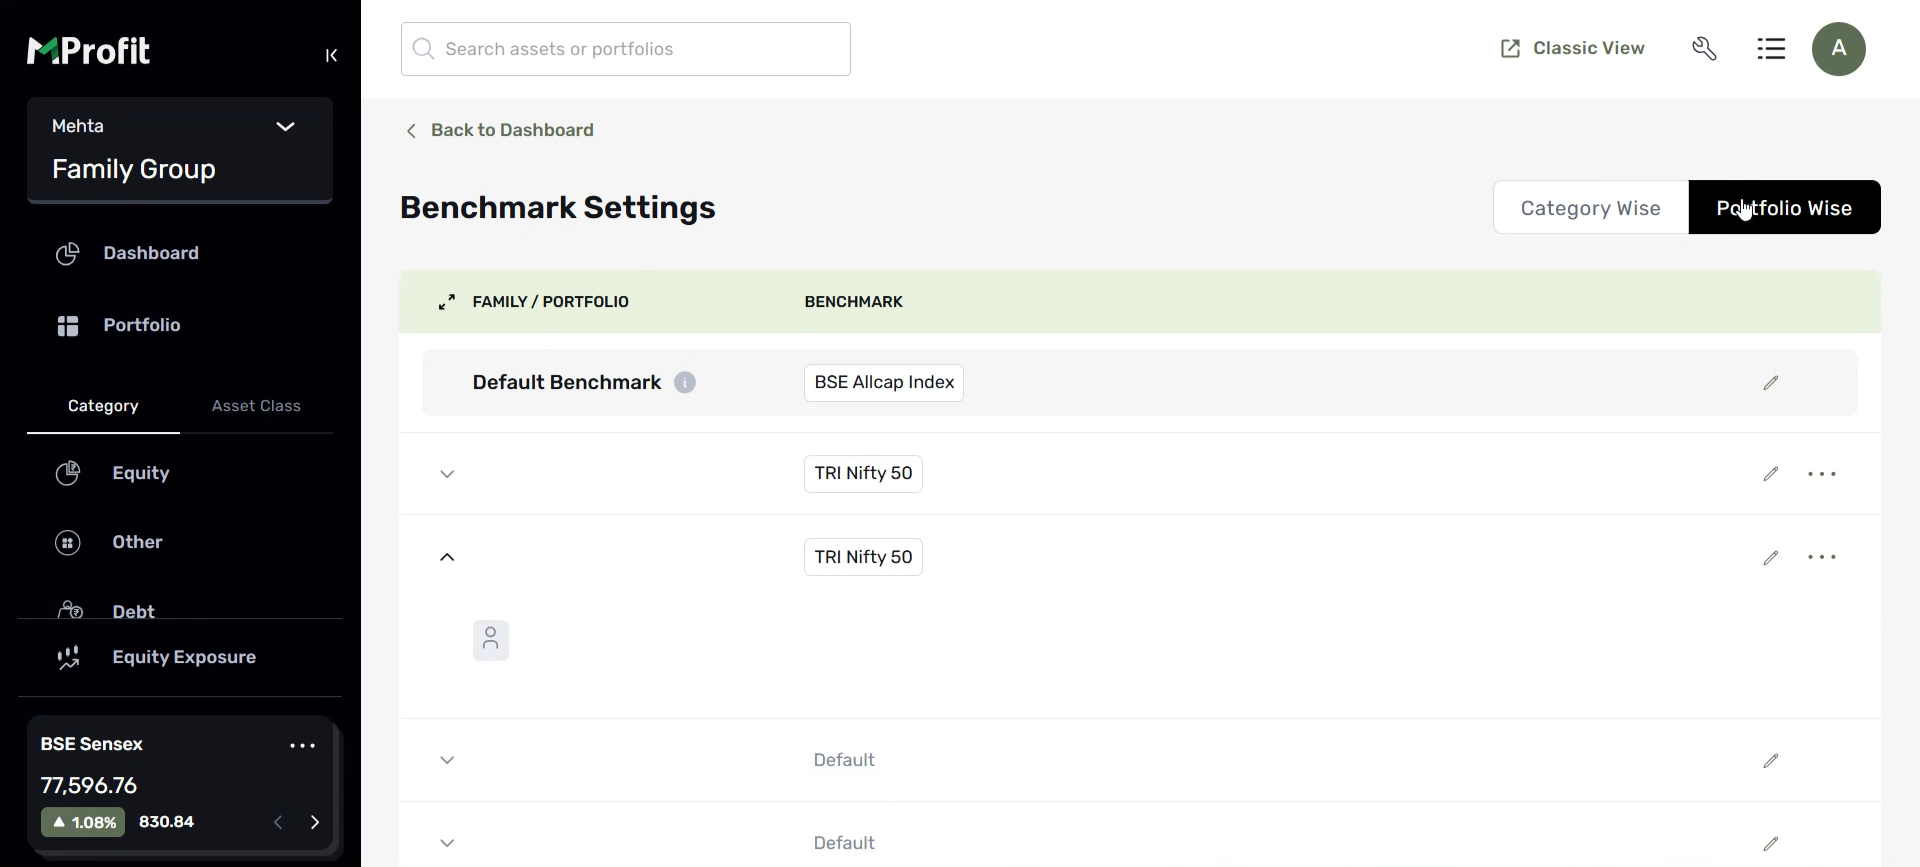Open more options for collapsed TRI Nifty 50 row

coord(1822,474)
